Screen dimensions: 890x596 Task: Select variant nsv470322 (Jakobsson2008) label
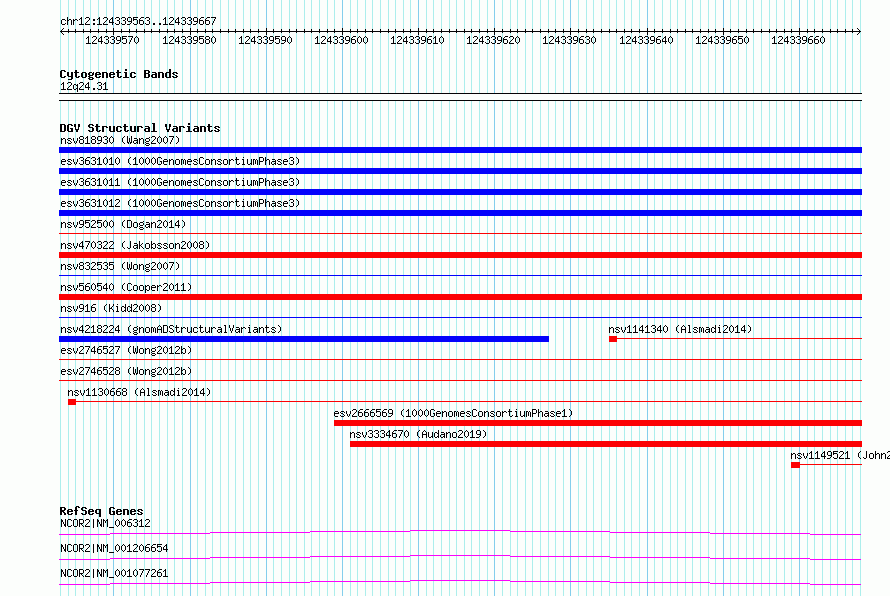coord(135,245)
